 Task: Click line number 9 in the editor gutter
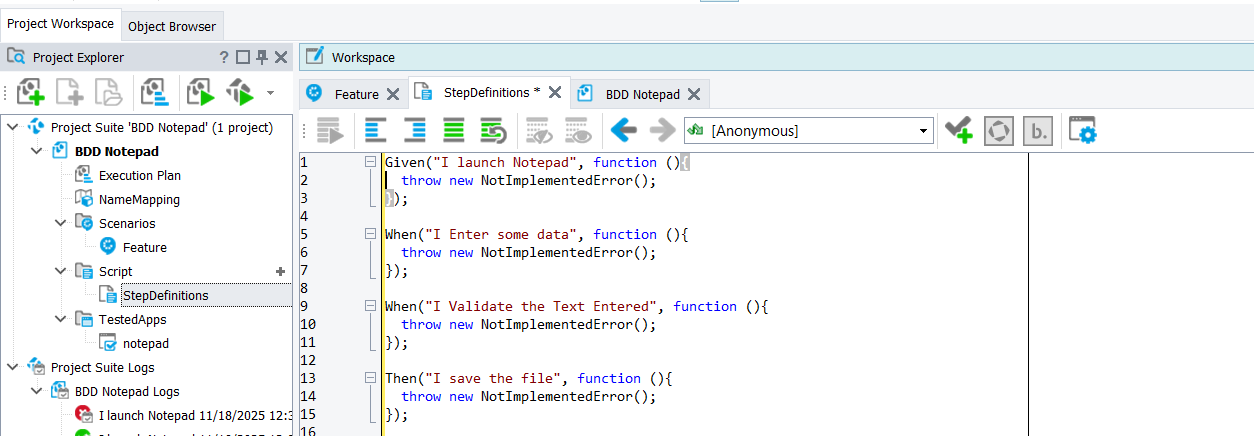[x=304, y=306]
